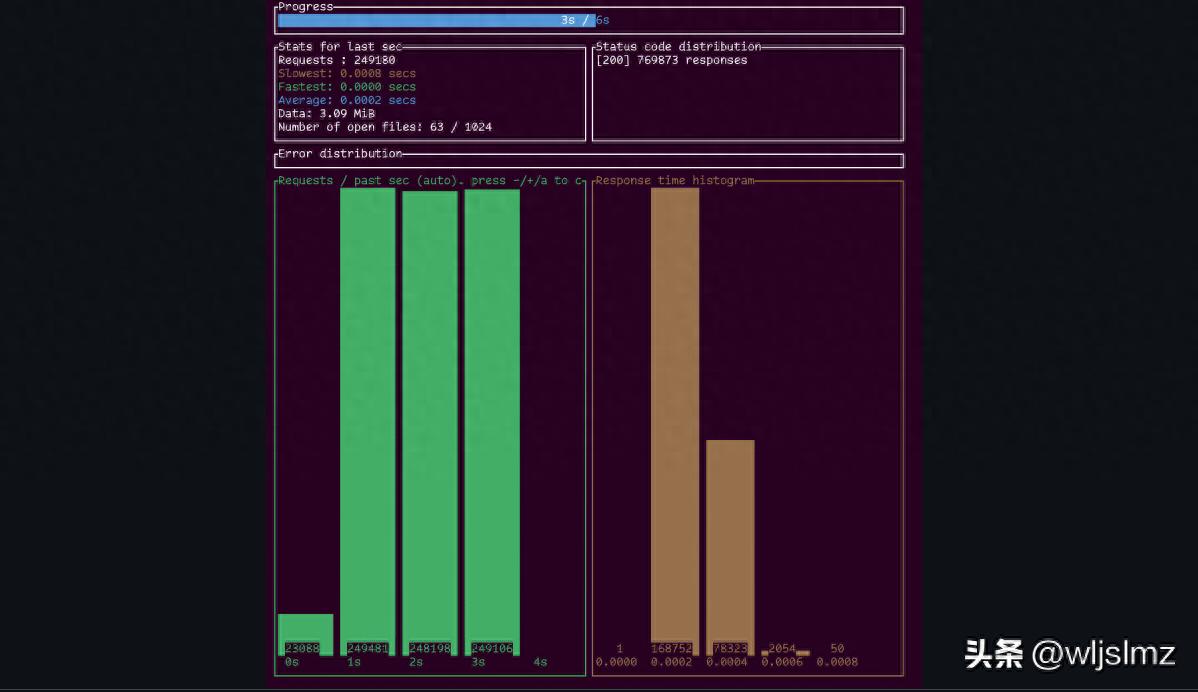Select the 'Average: 0.0002 secs' line

click(x=347, y=100)
